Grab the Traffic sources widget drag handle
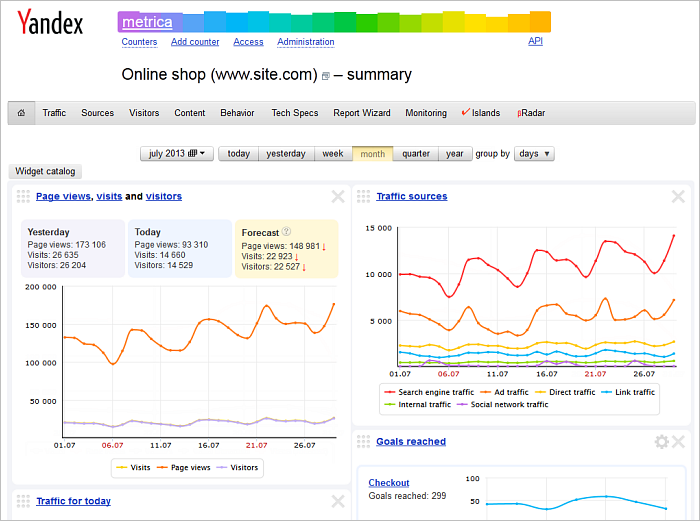Image resolution: width=700 pixels, height=521 pixels. point(363,197)
